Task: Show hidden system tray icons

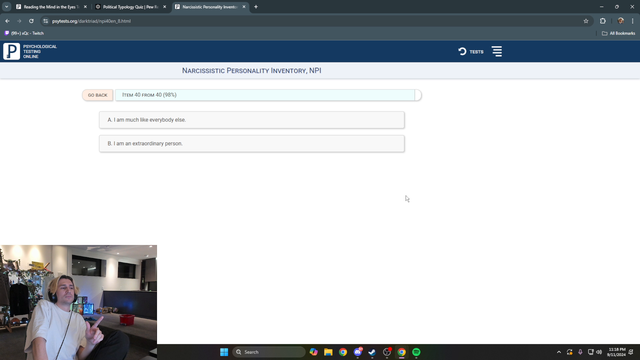Action: (x=559, y=352)
